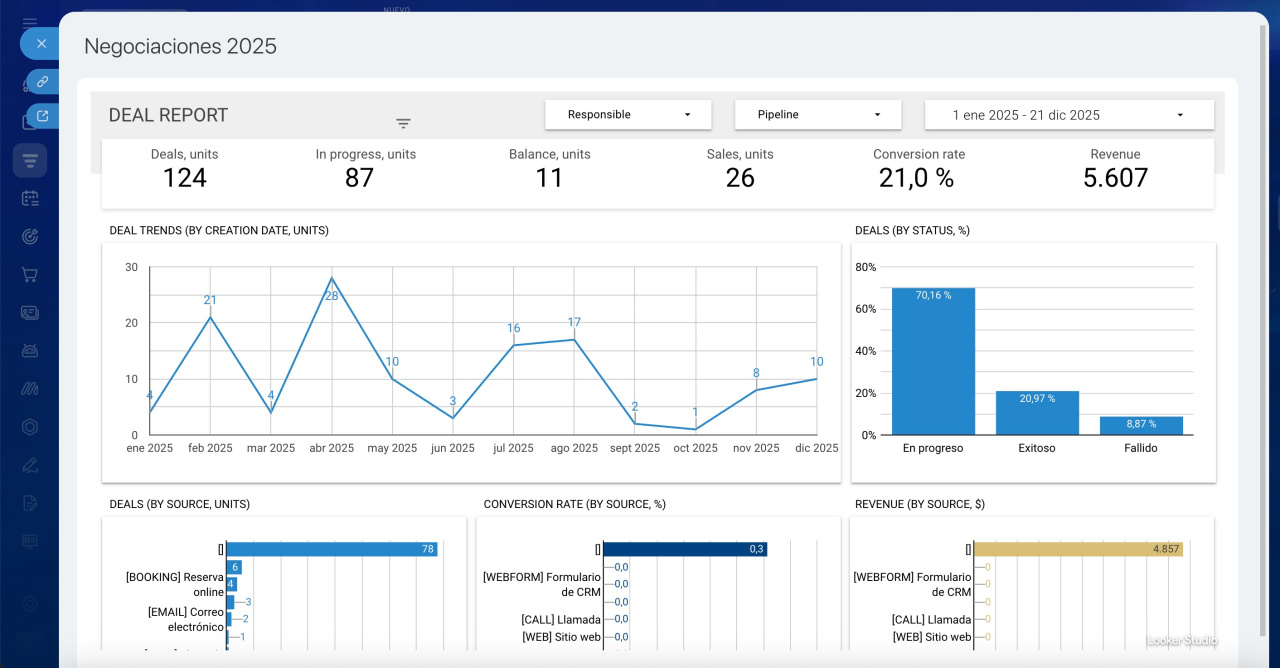Screen dimensions: 1280x668
Task: Click the contact card sidebar icon
Action: (30, 312)
